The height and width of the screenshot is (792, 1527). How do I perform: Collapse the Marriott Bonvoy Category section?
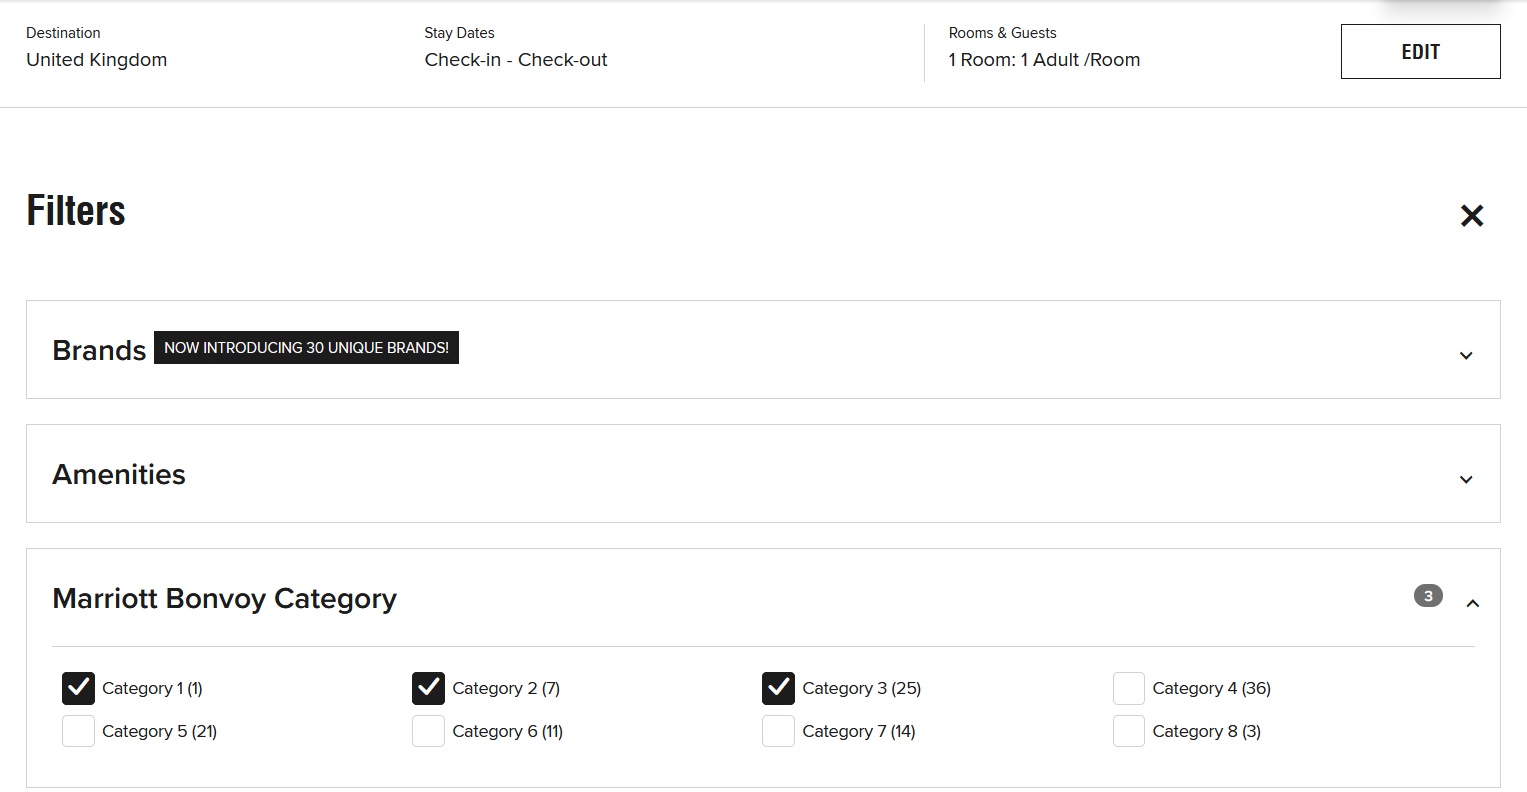click(x=1472, y=603)
